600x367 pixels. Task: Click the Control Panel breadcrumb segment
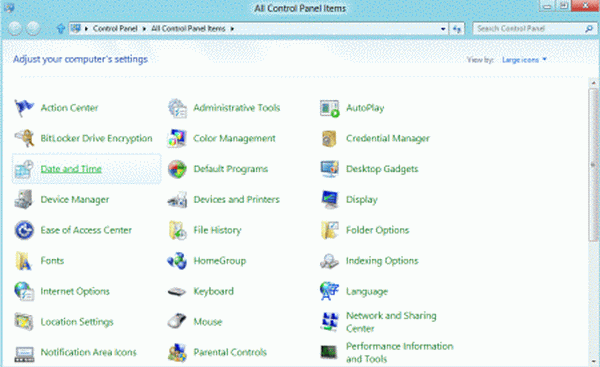[x=115, y=29]
